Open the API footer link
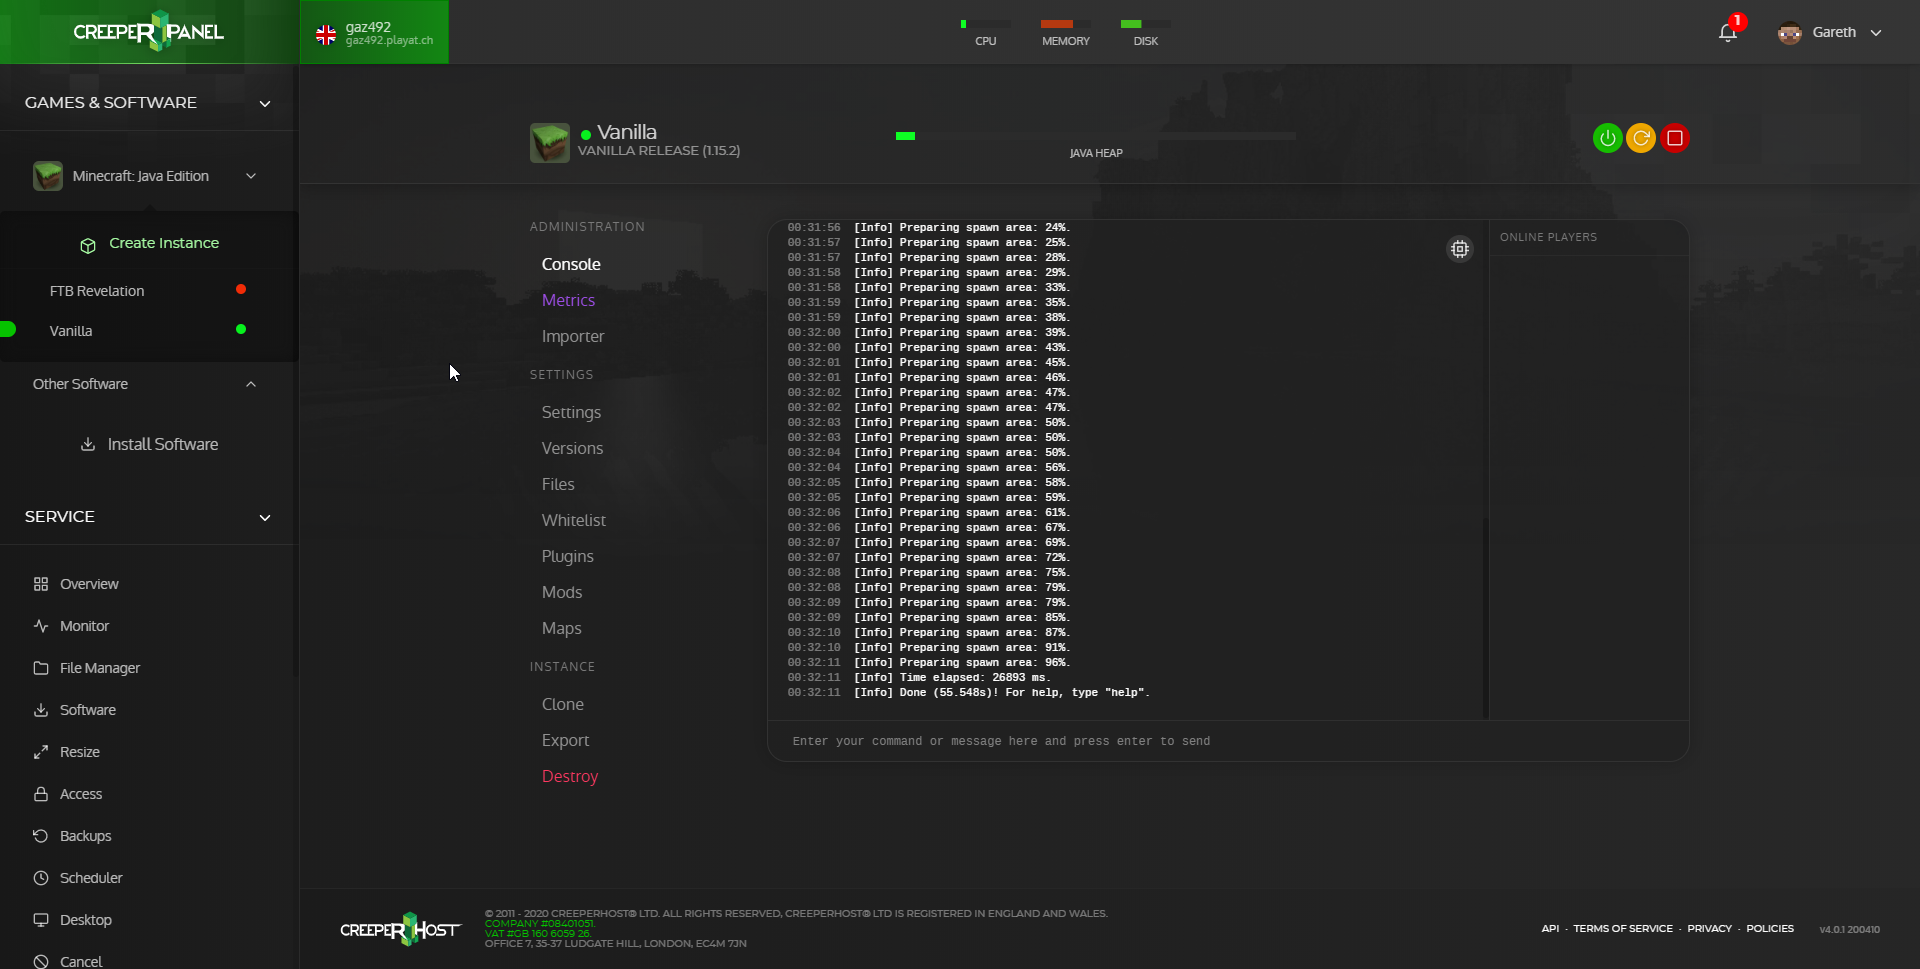Screen dimensions: 1920x969 coord(1550,928)
